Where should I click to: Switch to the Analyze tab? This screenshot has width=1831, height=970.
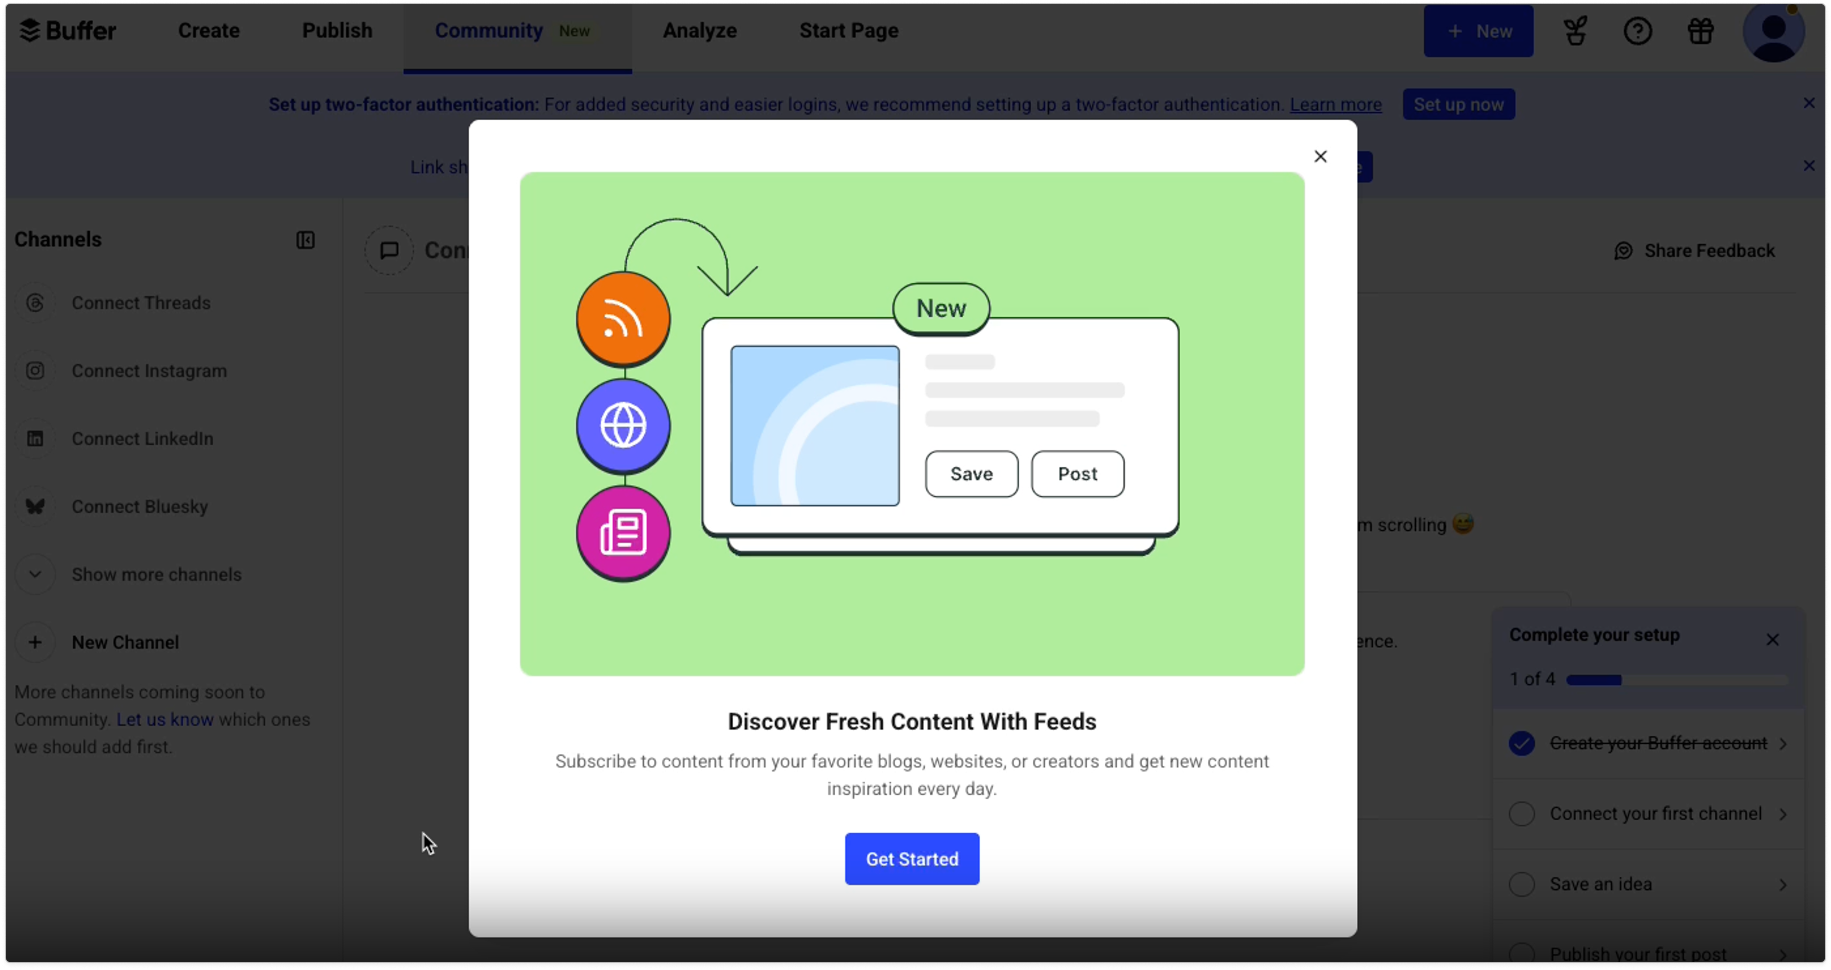pyautogui.click(x=699, y=31)
